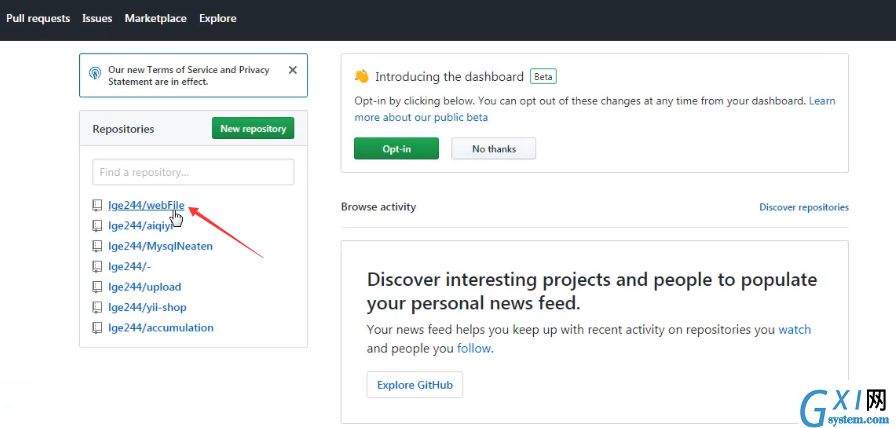Dismiss the Terms of Service notice
The height and width of the screenshot is (428, 896).
click(x=293, y=70)
